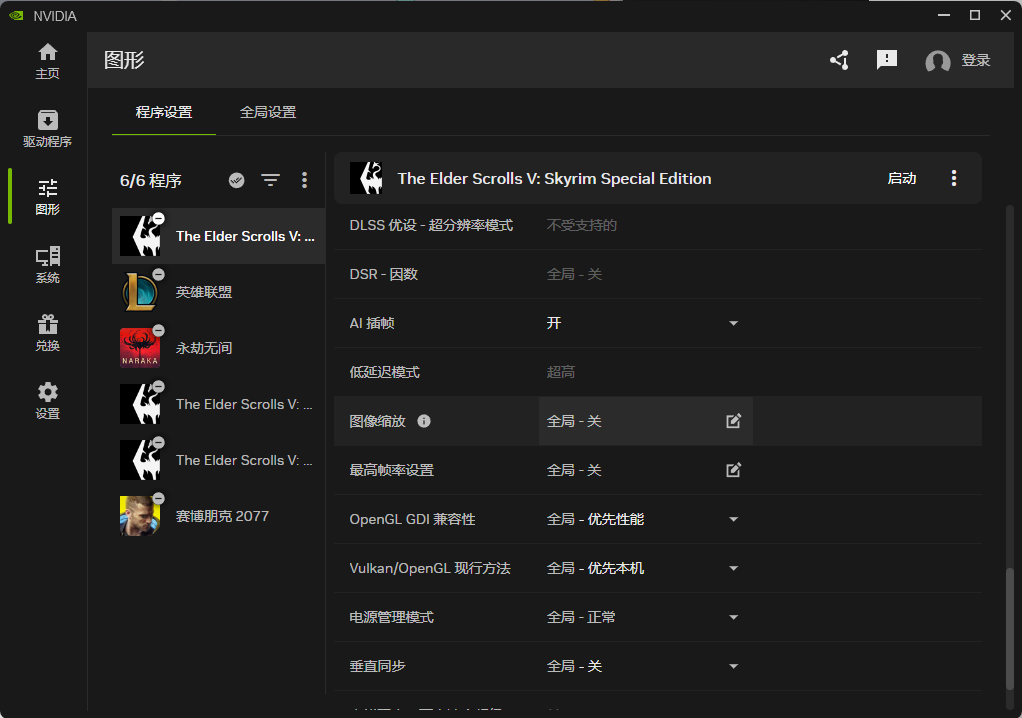Open the 设置 gear in sidebar
The width and height of the screenshot is (1022, 718).
click(47, 401)
